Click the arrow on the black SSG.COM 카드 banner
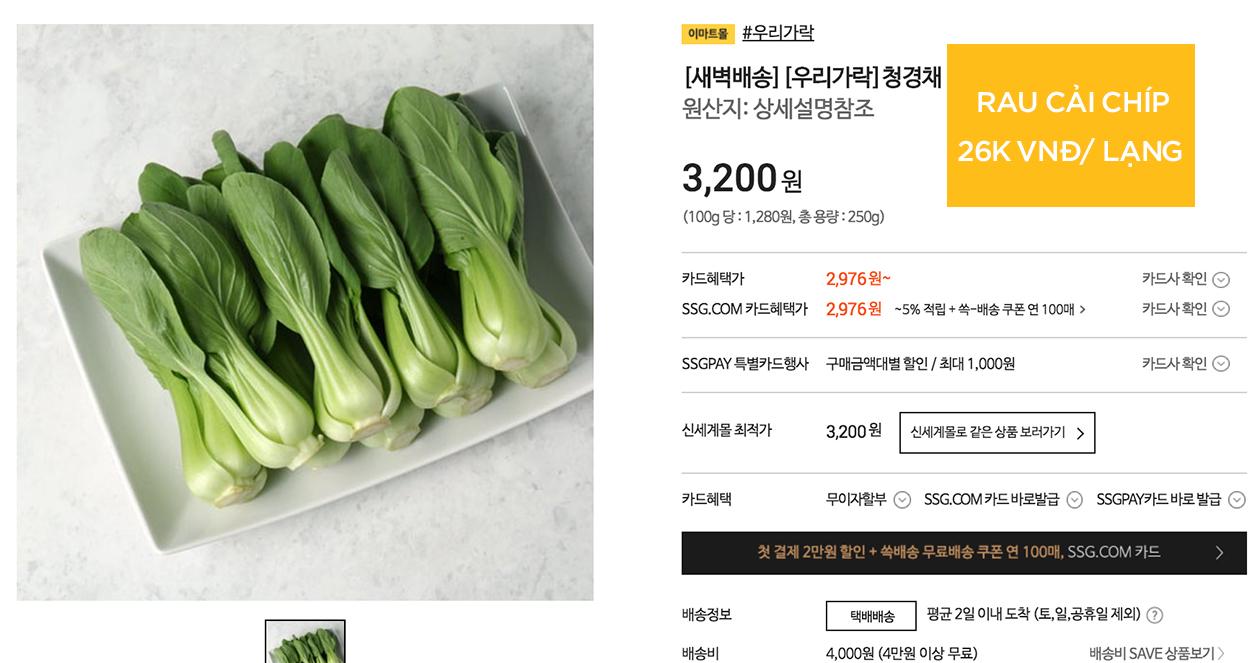 pyautogui.click(x=1219, y=552)
